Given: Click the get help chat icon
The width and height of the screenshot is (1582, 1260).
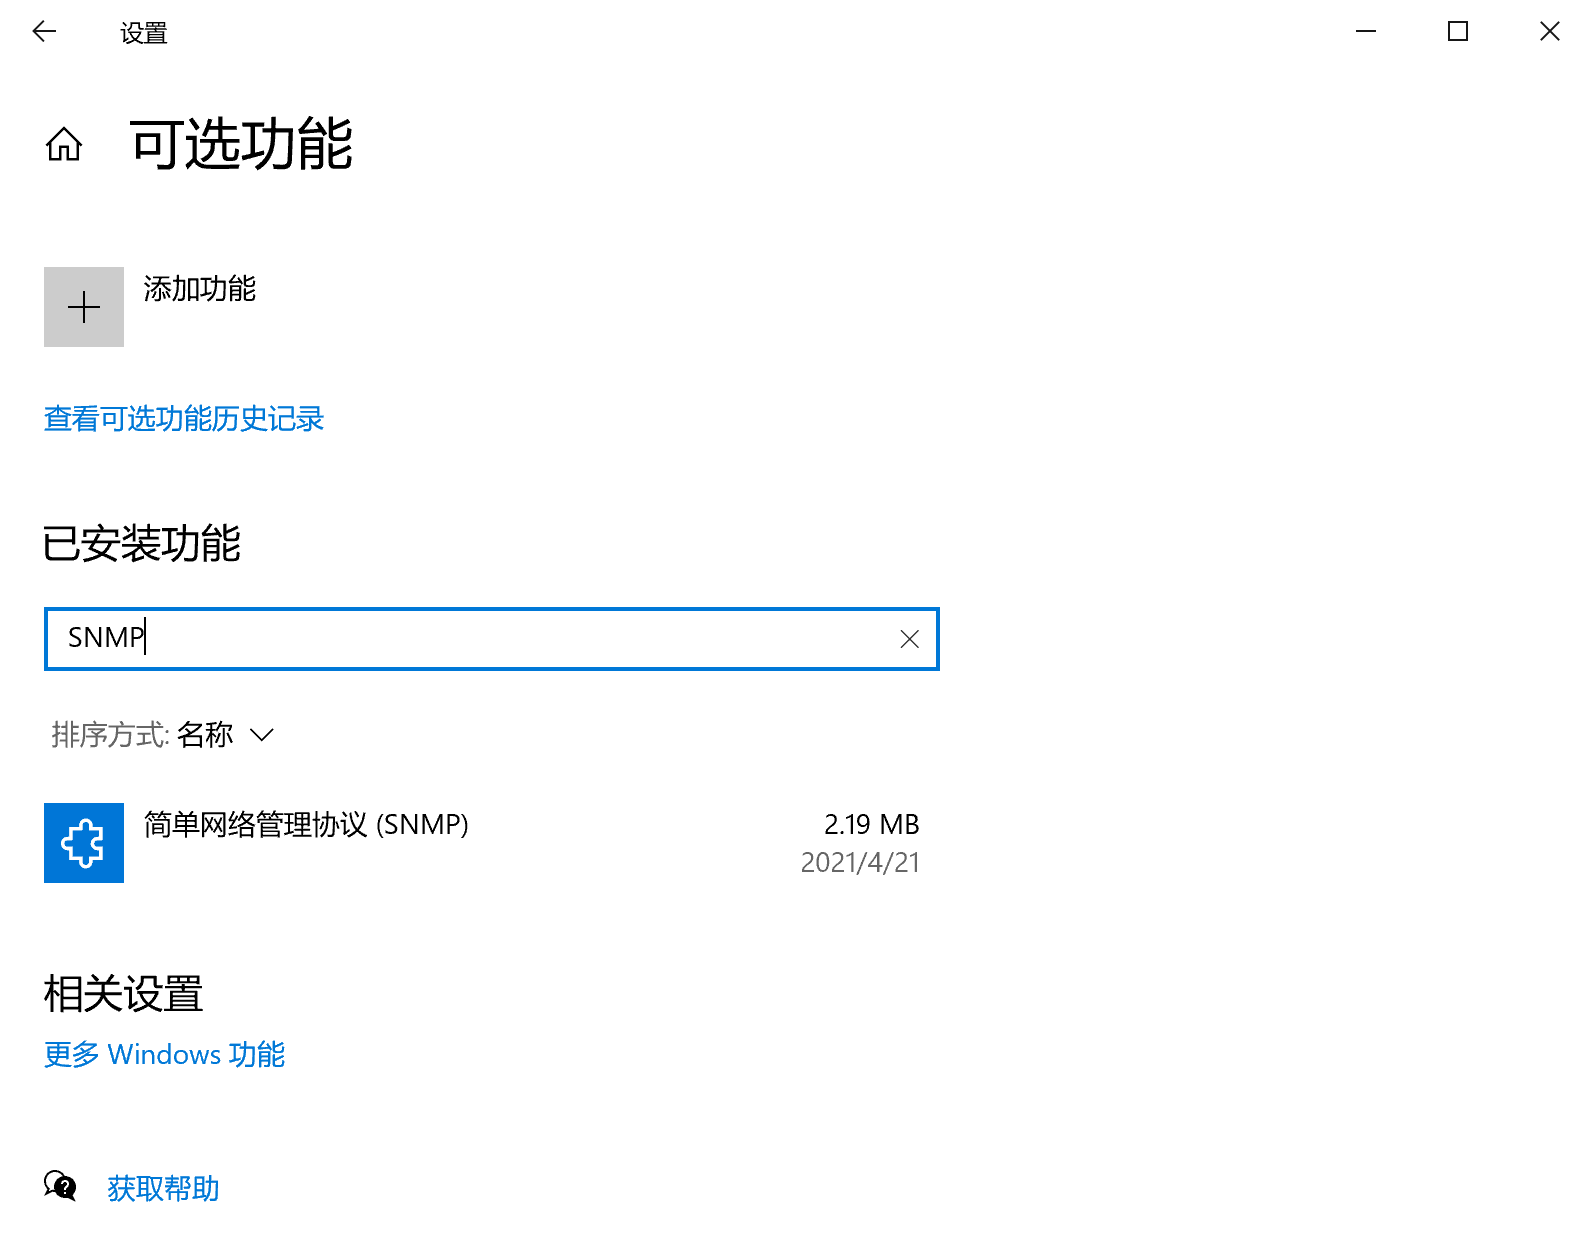Looking at the screenshot, I should pos(60,1186).
